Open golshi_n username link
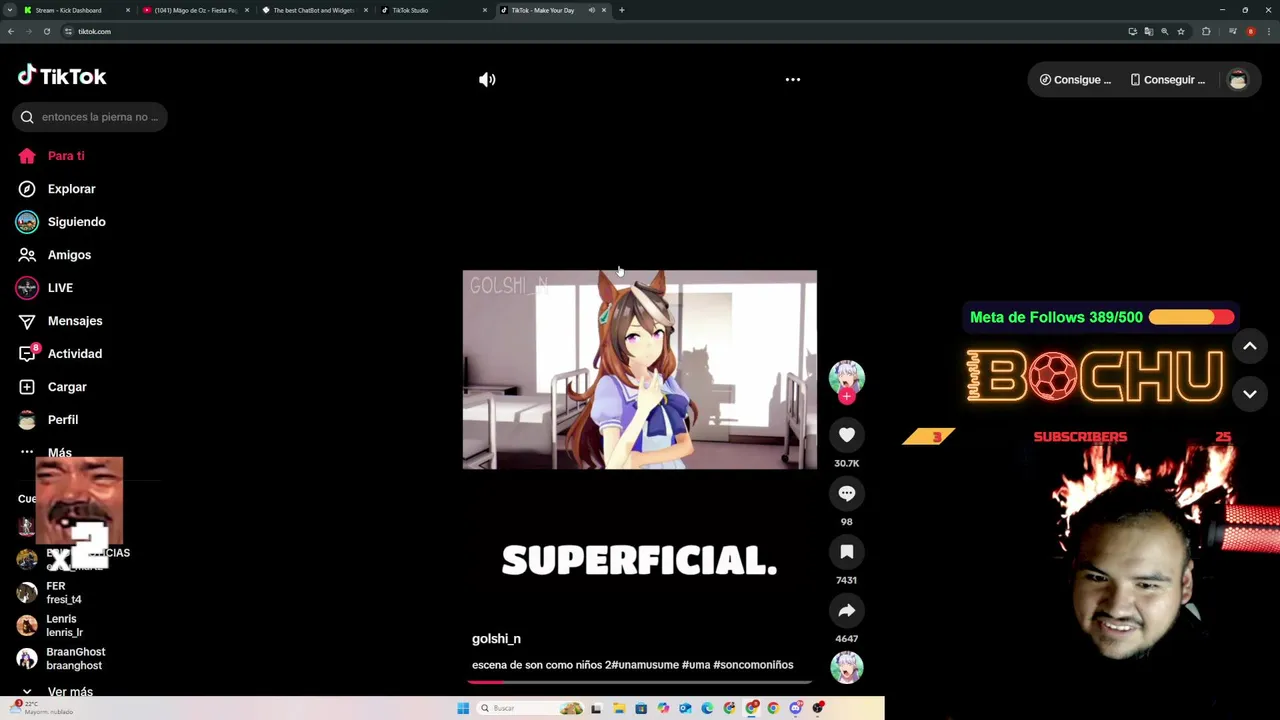 [496, 639]
